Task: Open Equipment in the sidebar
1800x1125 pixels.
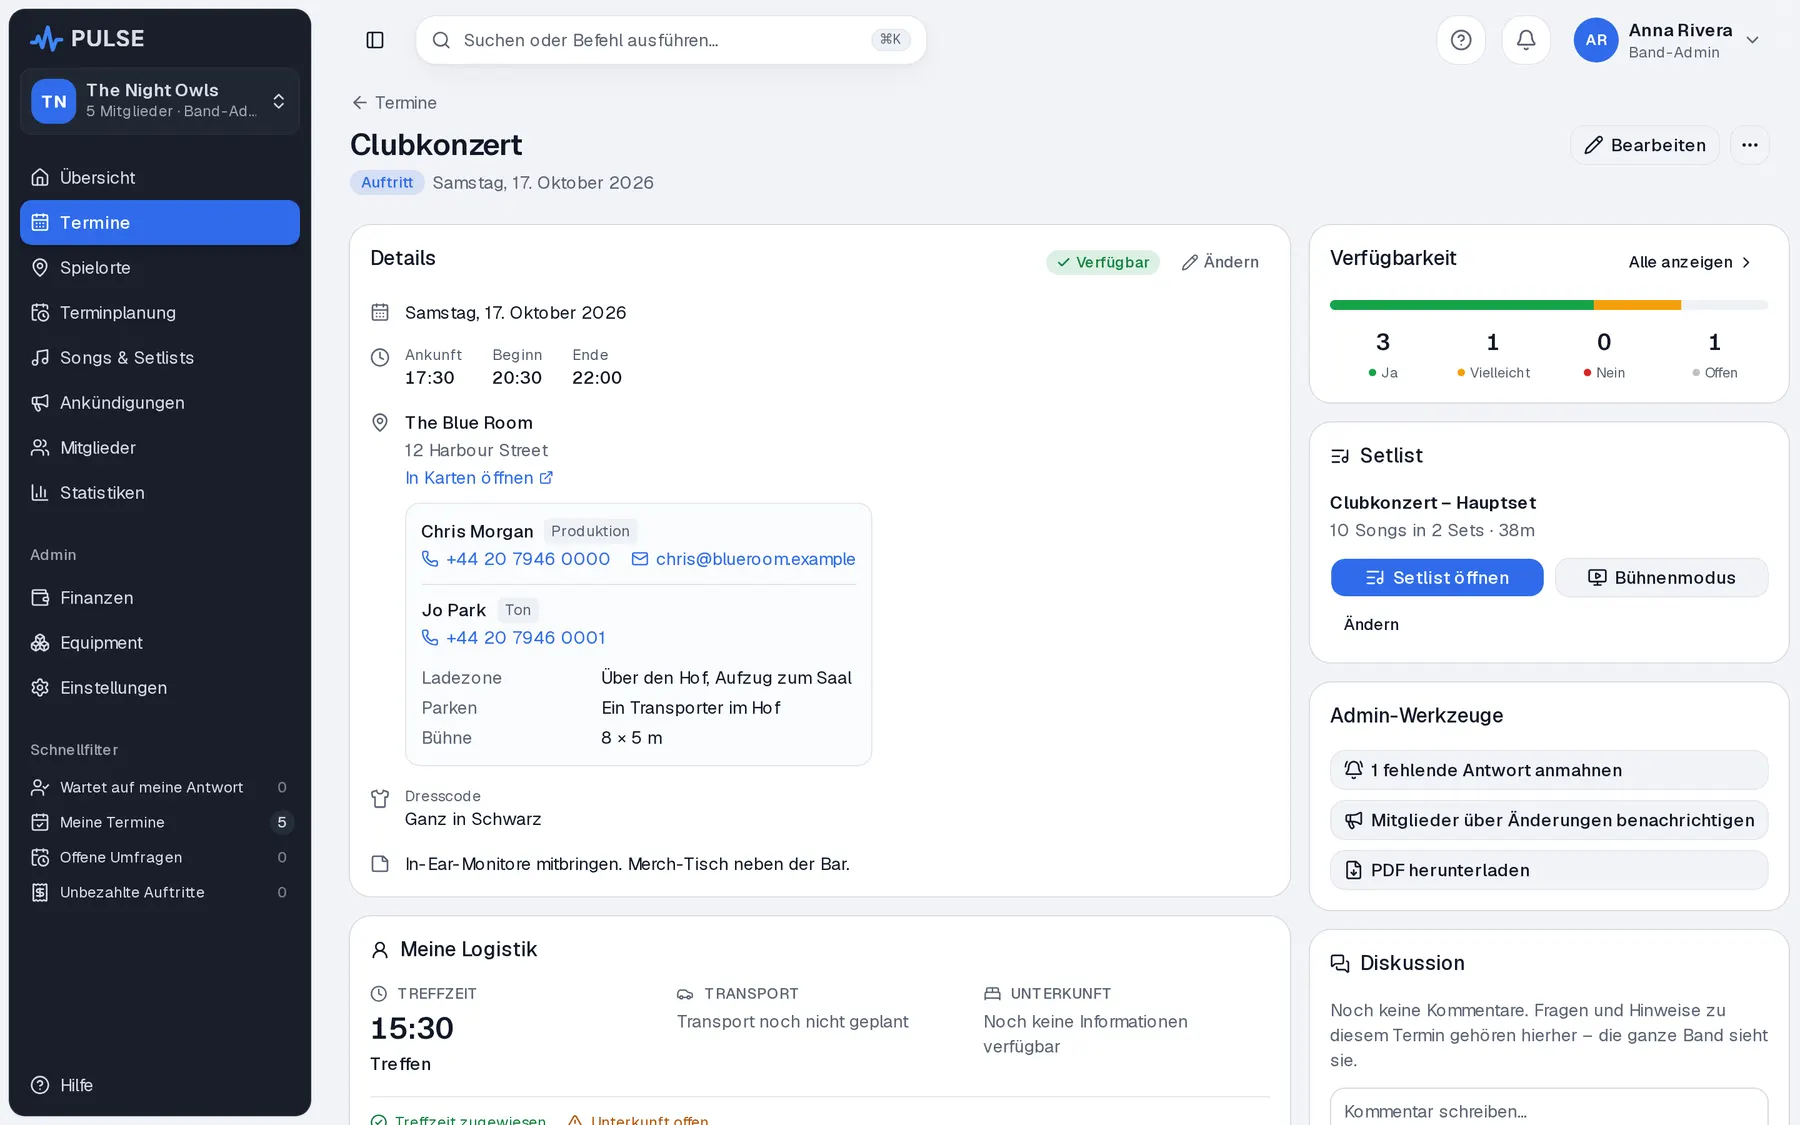Action: tap(160, 642)
